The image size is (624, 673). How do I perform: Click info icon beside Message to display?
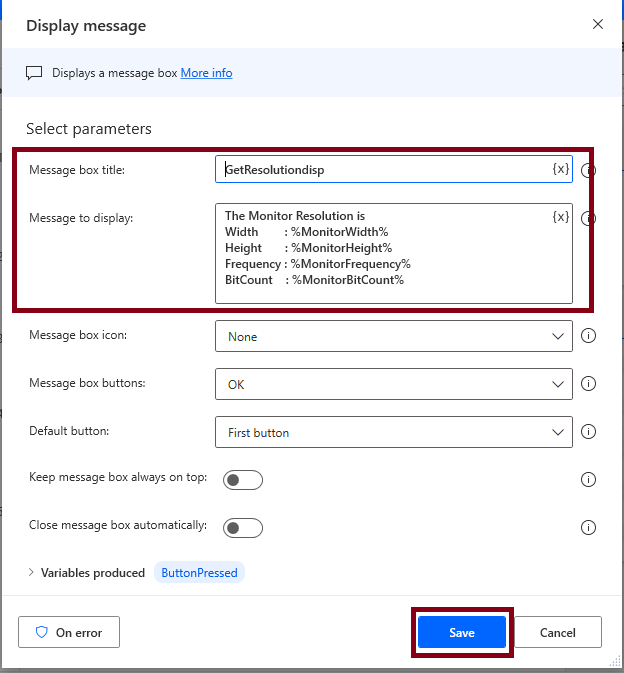click(x=588, y=219)
